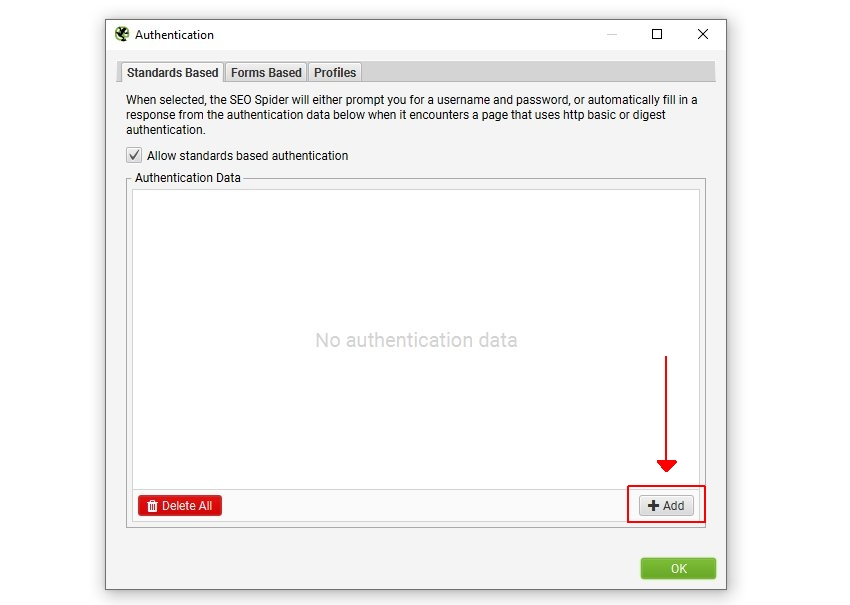Add a new authentication entry

point(666,506)
